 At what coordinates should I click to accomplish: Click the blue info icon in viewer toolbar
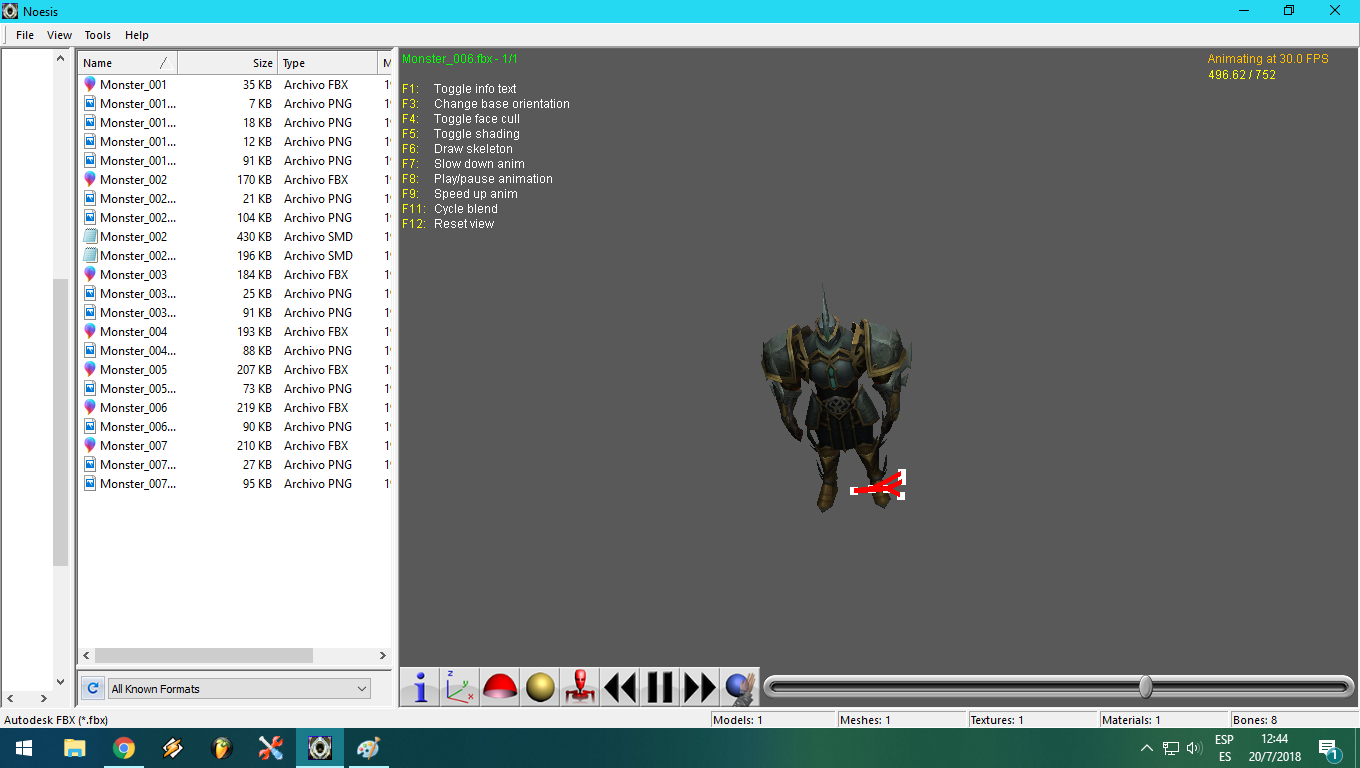click(420, 687)
